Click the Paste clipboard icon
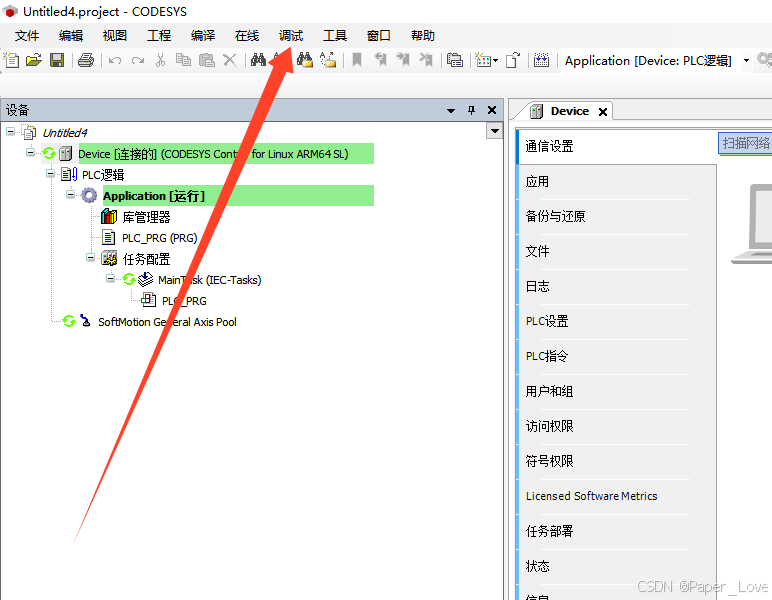This screenshot has width=772, height=600. click(x=206, y=60)
